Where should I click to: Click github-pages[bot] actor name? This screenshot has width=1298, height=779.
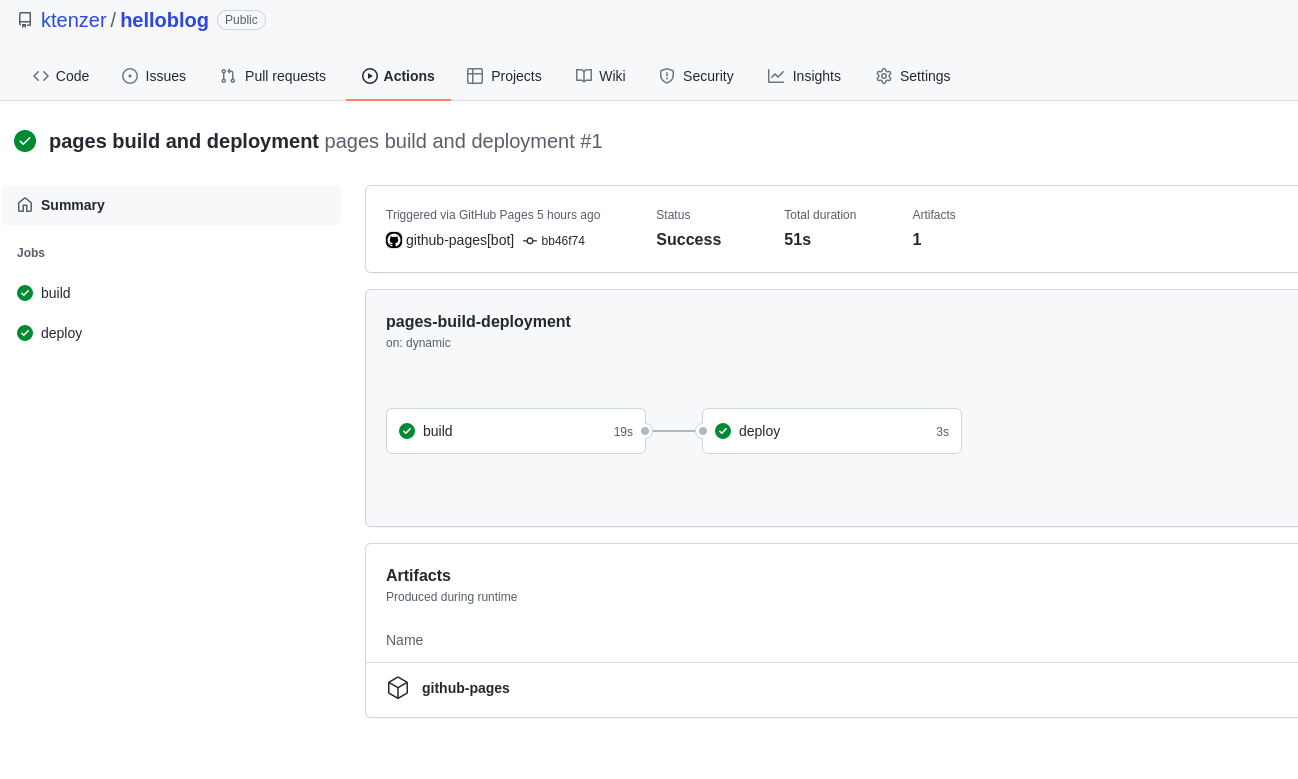(460, 240)
